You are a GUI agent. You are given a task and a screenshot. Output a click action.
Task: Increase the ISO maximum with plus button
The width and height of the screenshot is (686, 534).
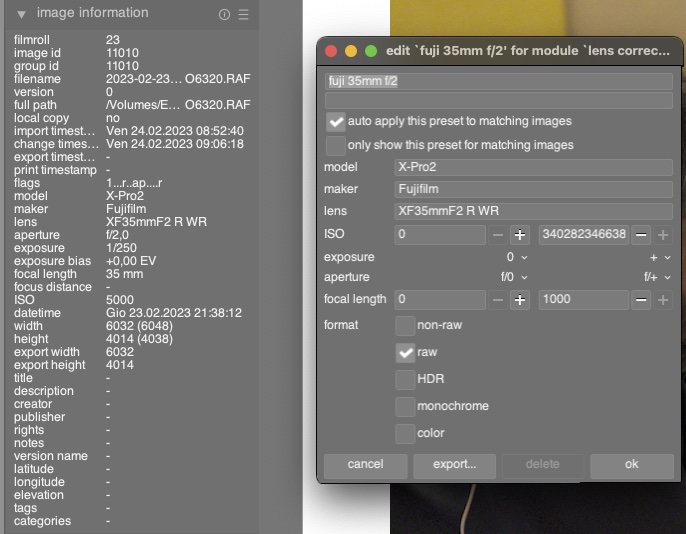click(x=663, y=235)
